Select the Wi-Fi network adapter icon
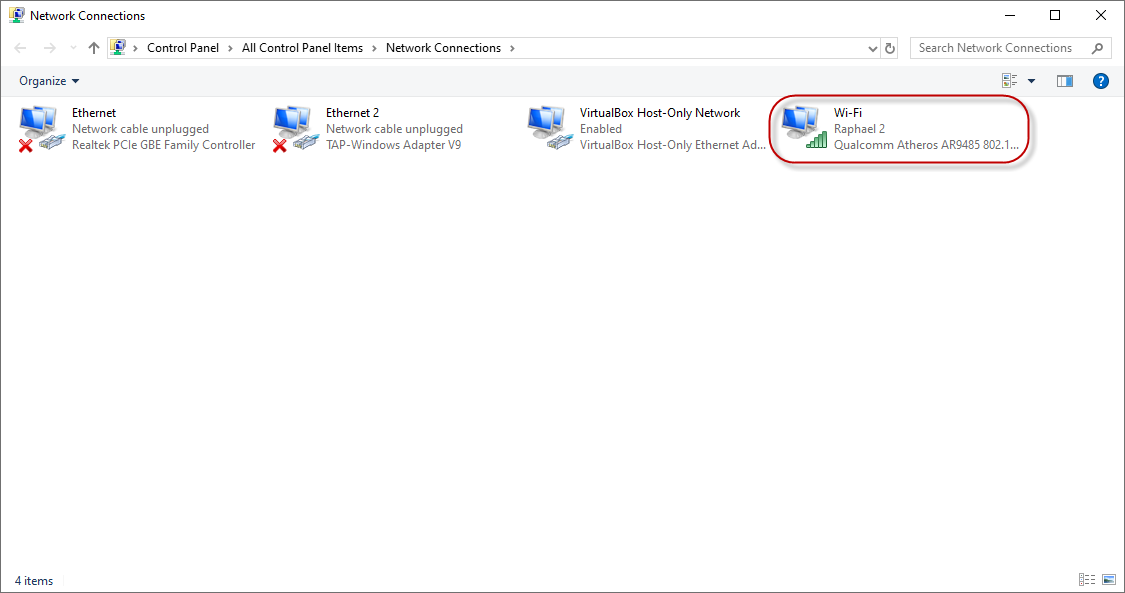Screen dimensions: 1125x593 coord(805,128)
